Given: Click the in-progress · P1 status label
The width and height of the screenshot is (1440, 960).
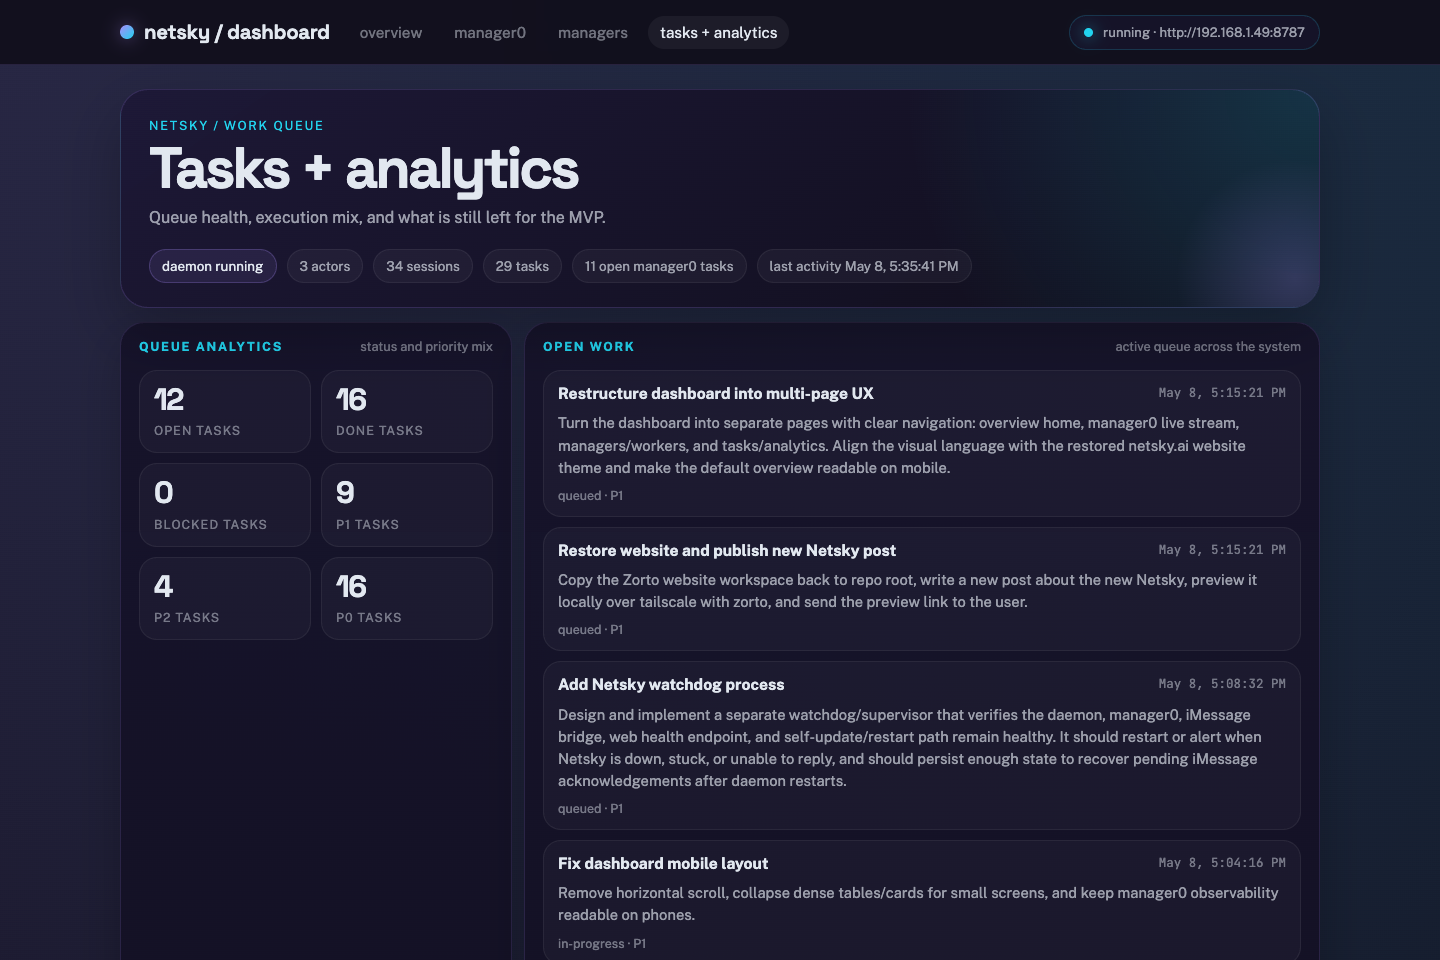Looking at the screenshot, I should tap(602, 944).
